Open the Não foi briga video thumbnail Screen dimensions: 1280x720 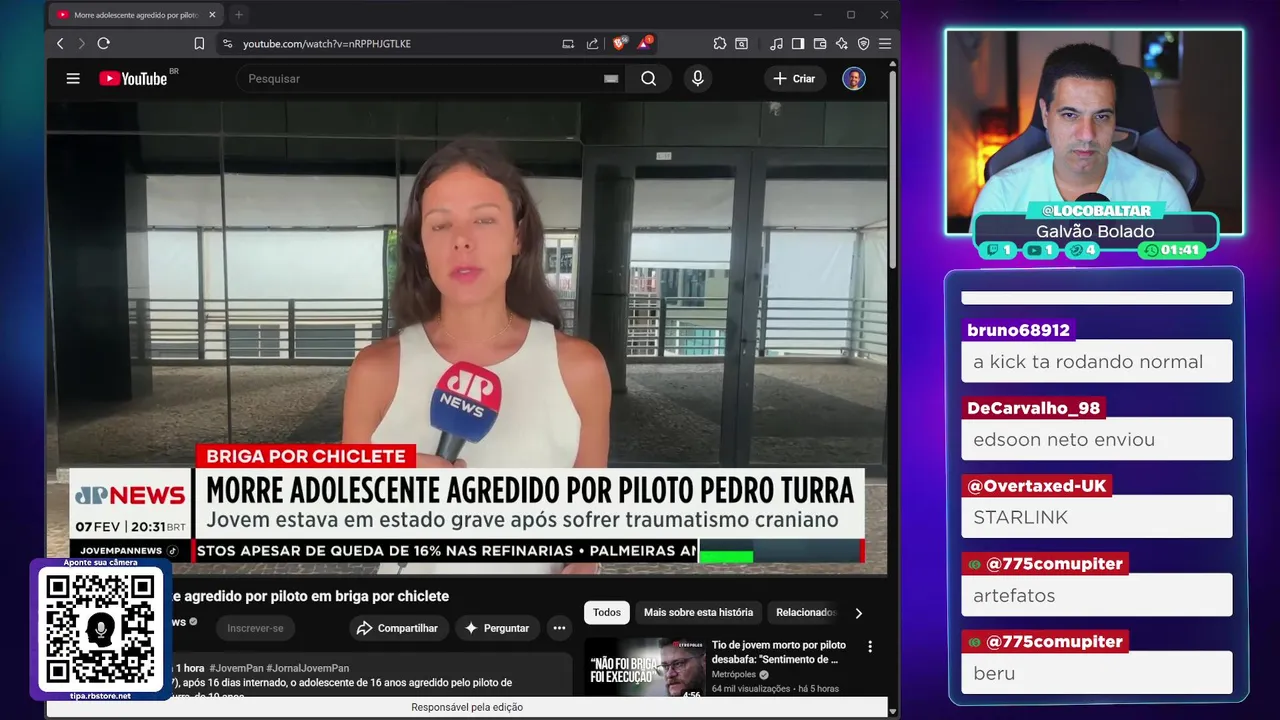(644, 666)
